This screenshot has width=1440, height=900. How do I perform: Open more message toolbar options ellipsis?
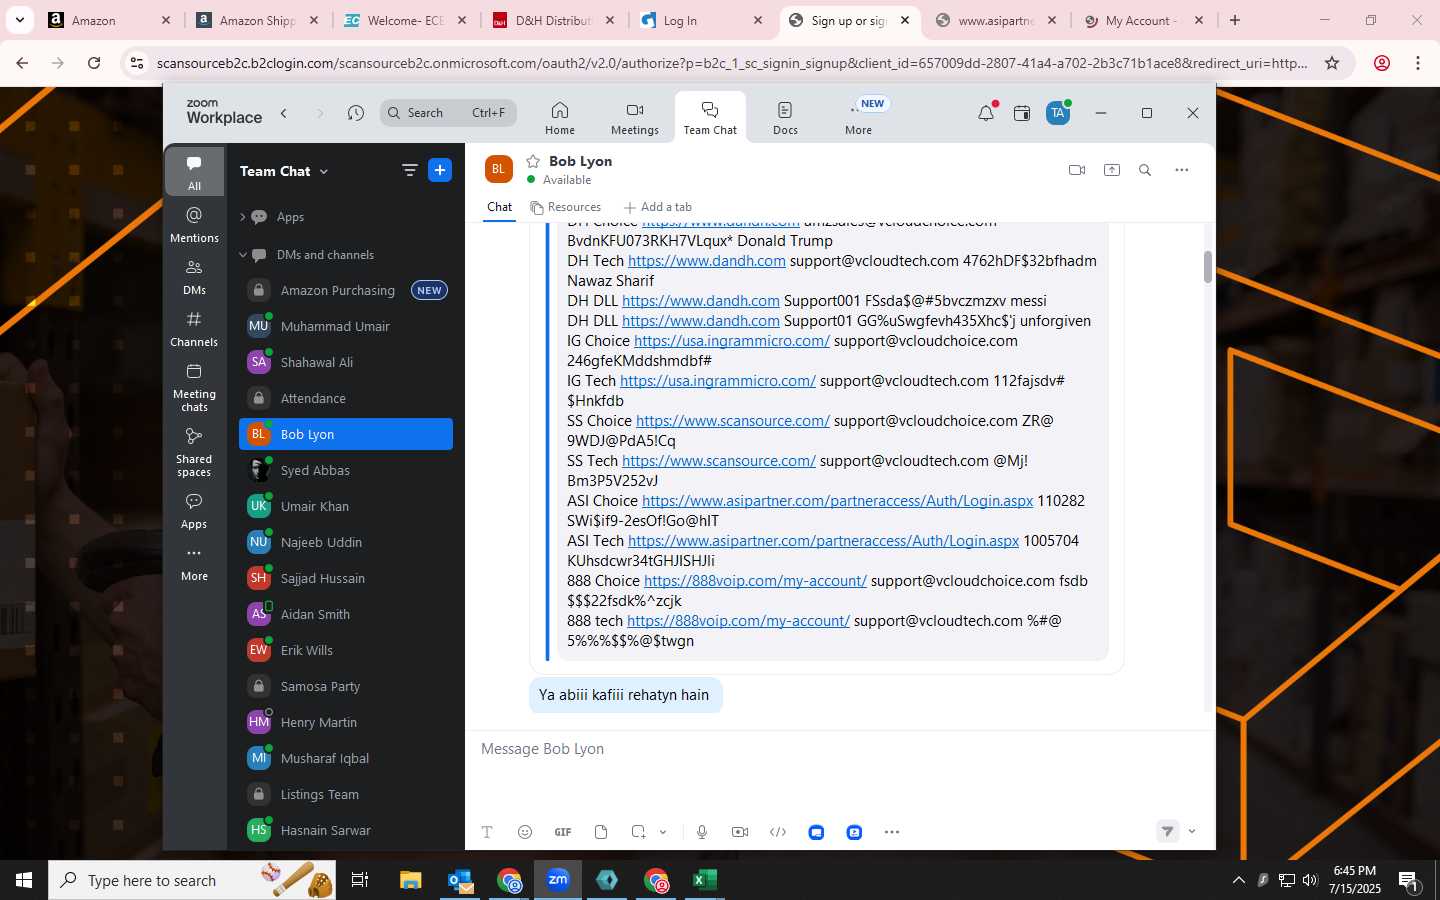coord(892,832)
